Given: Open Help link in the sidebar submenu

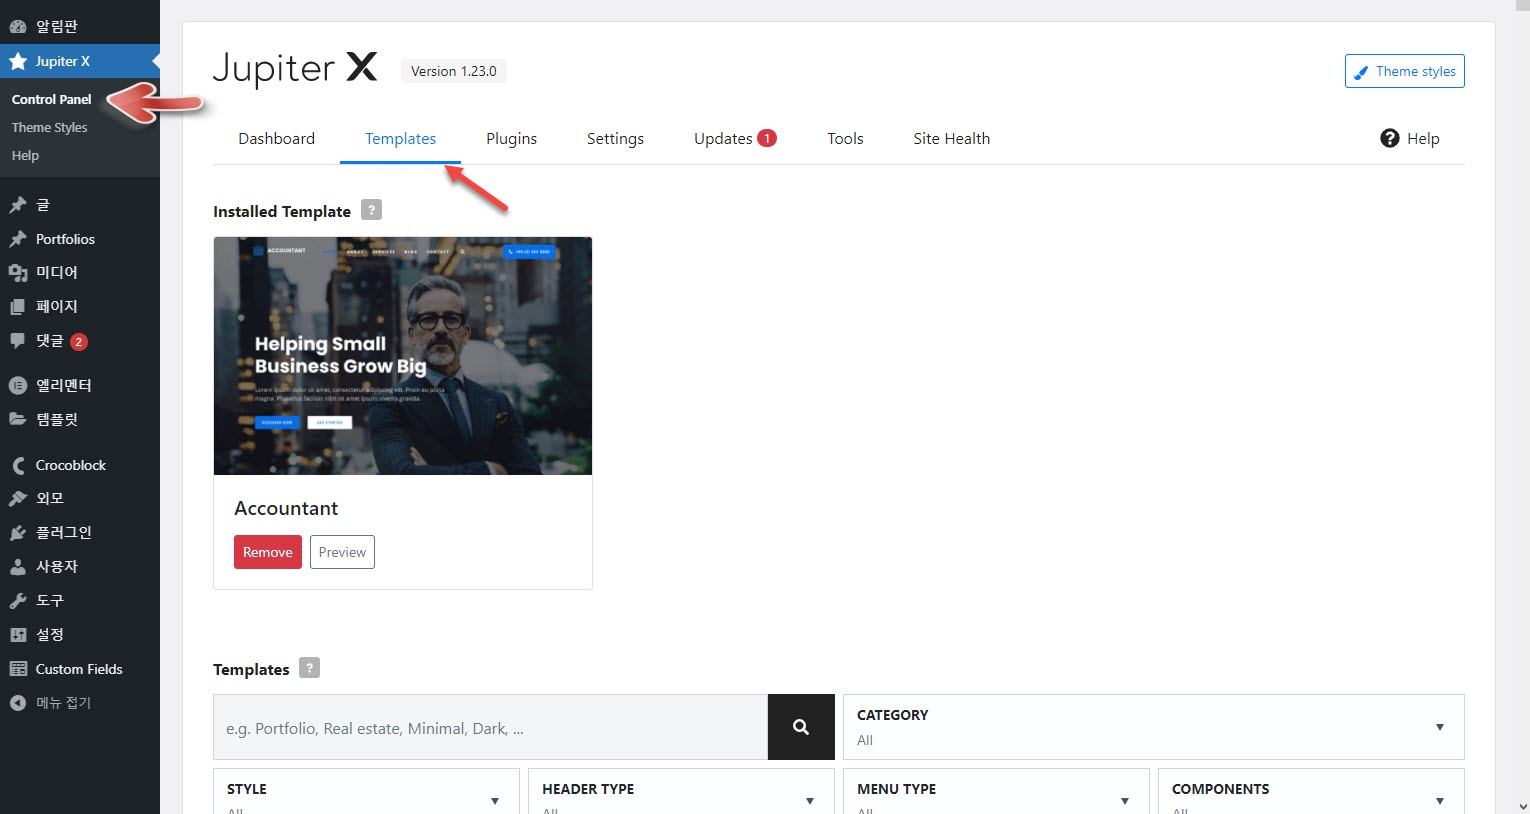Looking at the screenshot, I should [x=25, y=155].
